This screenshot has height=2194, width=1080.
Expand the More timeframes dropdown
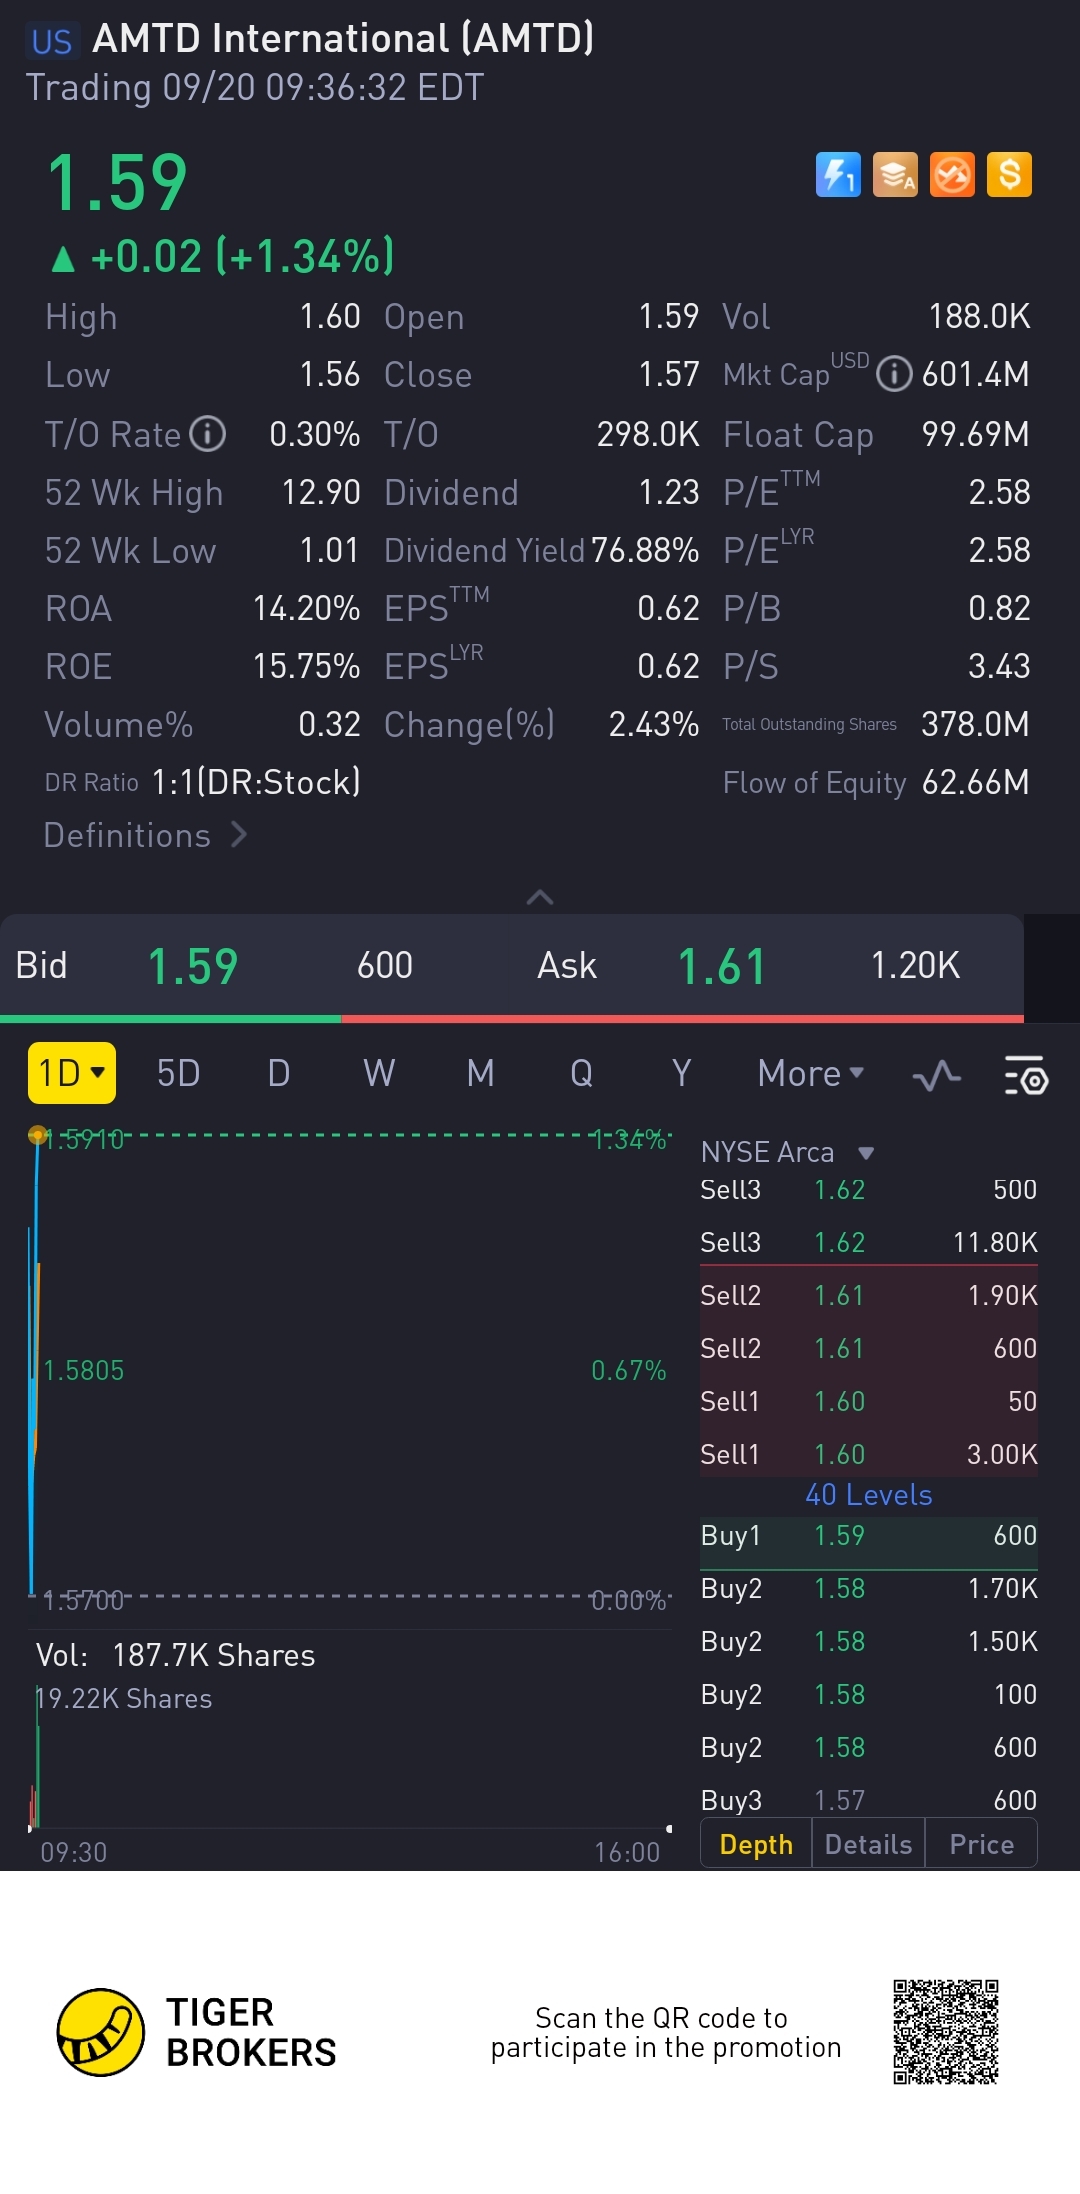[x=810, y=1073]
